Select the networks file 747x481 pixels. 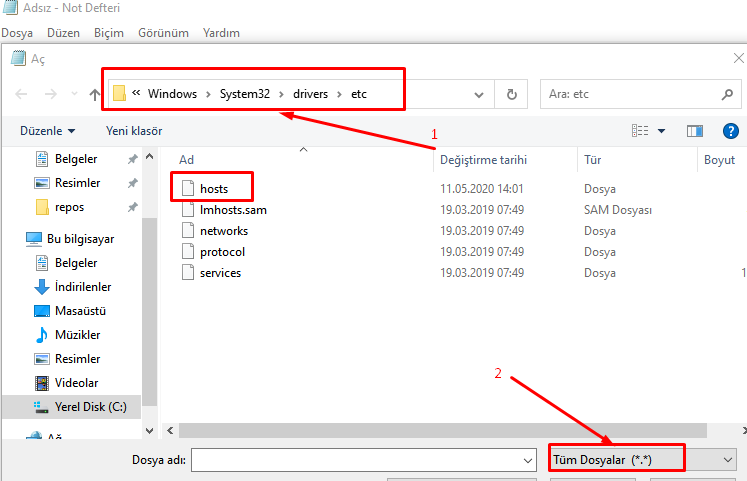coord(224,231)
